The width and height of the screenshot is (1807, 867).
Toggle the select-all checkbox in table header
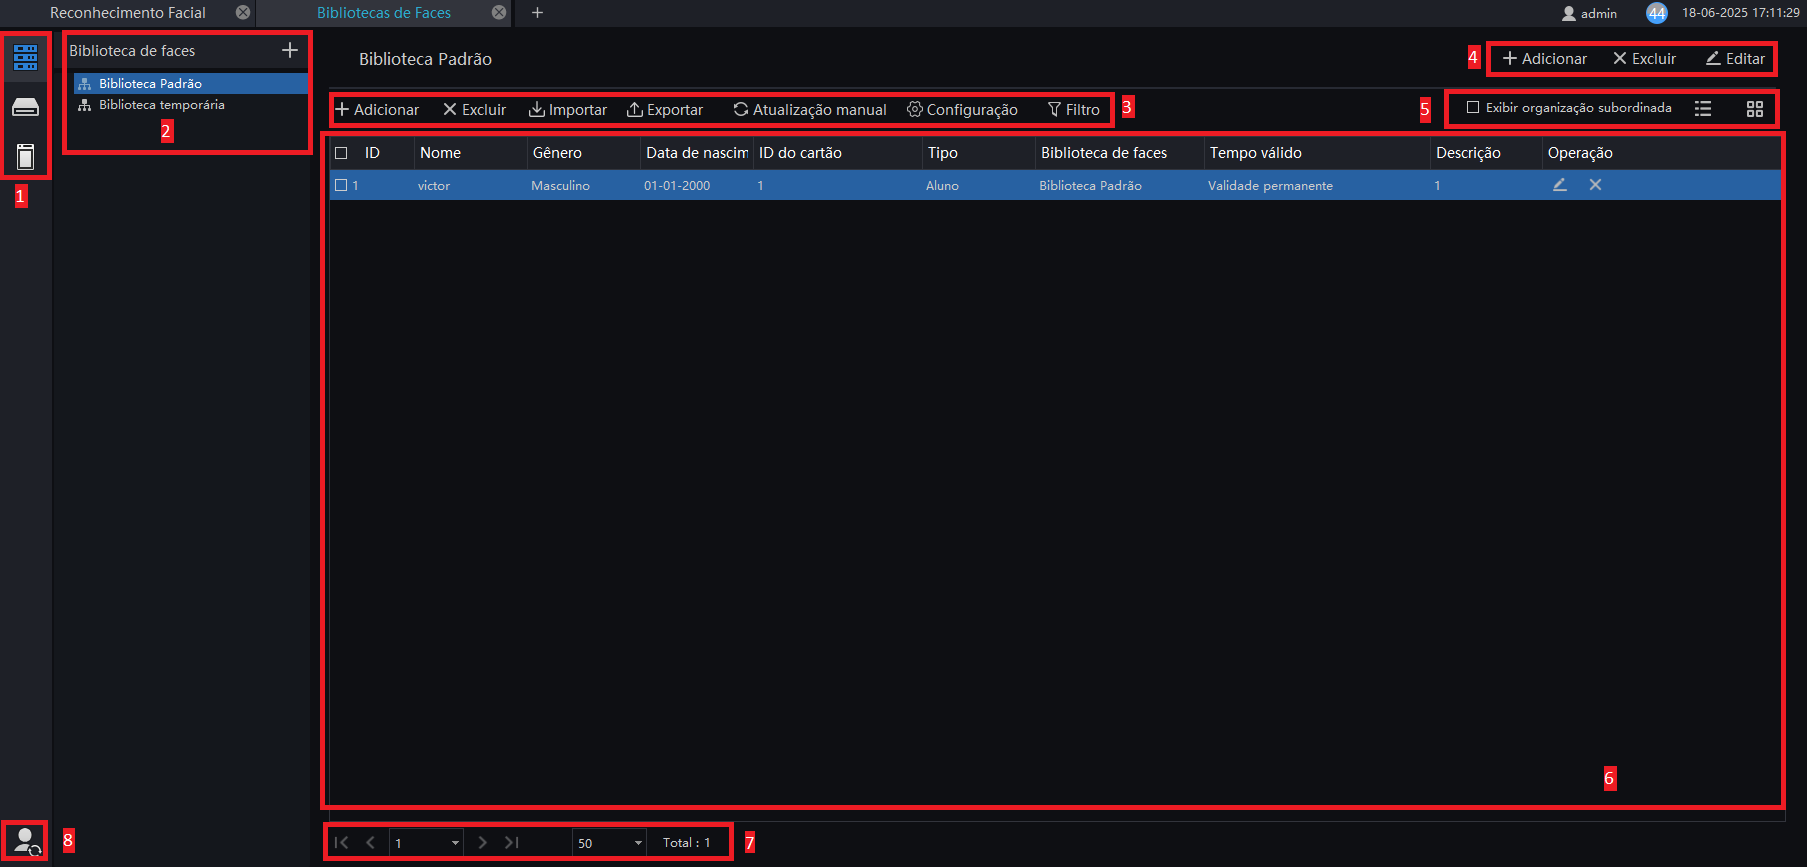pos(341,153)
